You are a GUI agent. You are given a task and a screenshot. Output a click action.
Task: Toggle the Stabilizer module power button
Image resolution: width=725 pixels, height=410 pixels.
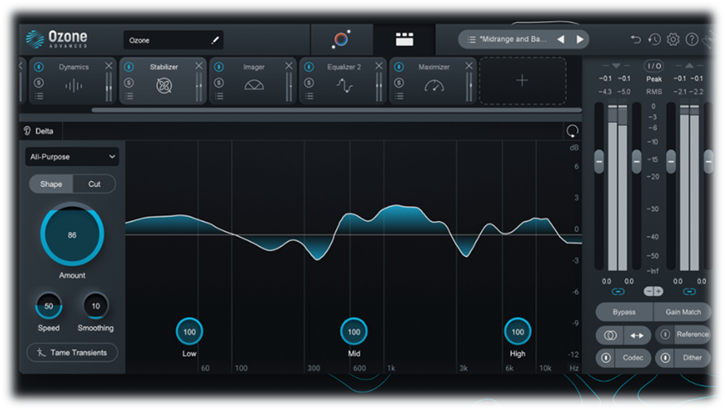[129, 67]
